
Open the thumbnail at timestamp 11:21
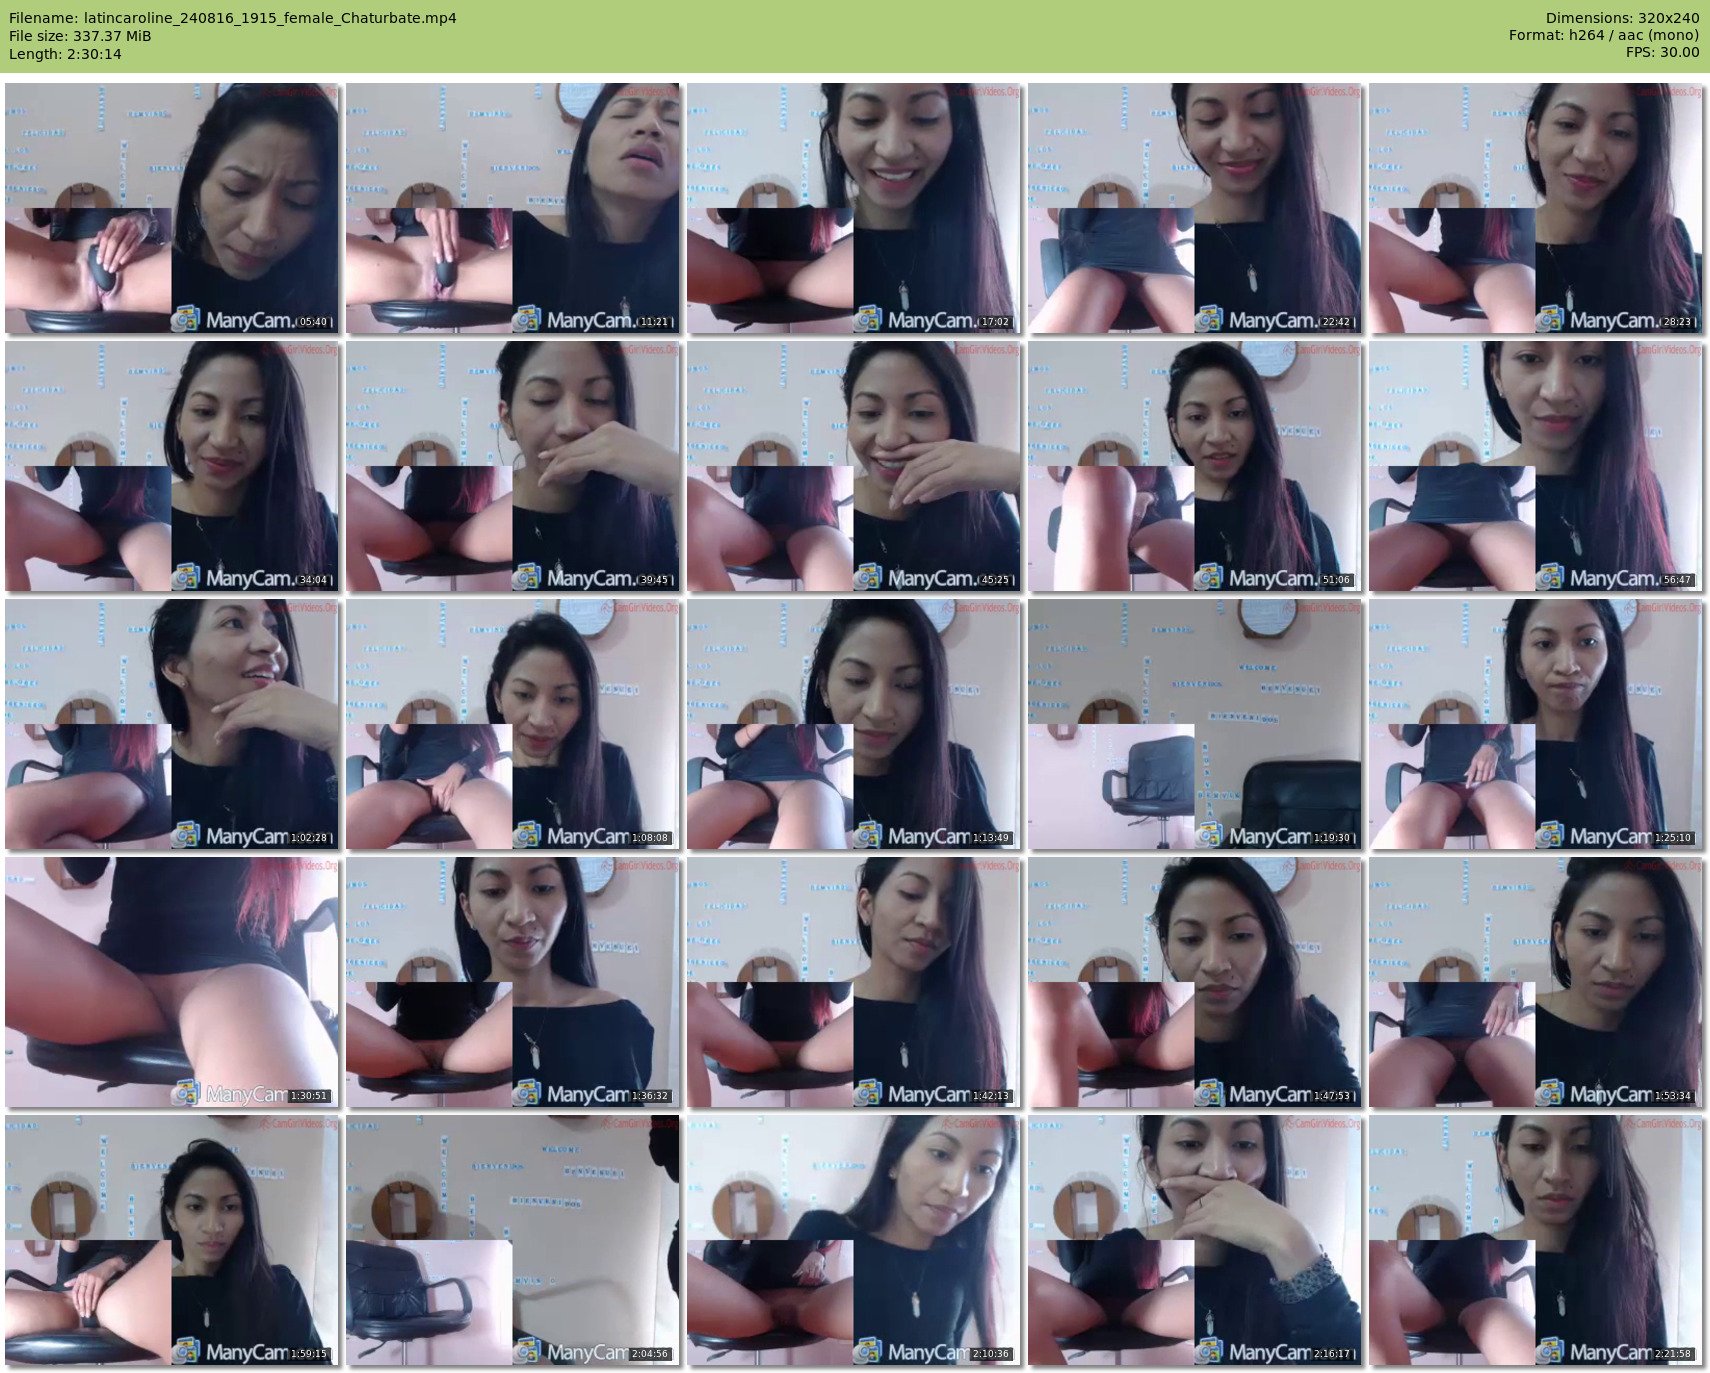[x=512, y=208]
